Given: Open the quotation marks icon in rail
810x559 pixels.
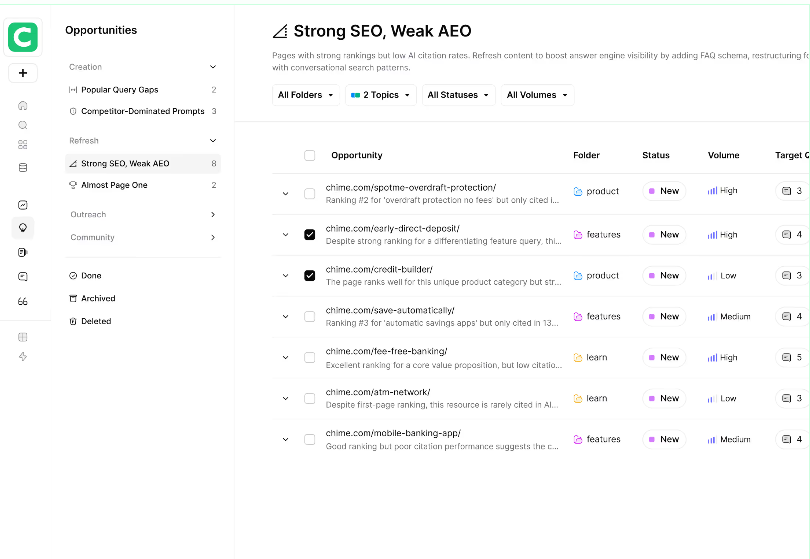Looking at the screenshot, I should coord(23,301).
